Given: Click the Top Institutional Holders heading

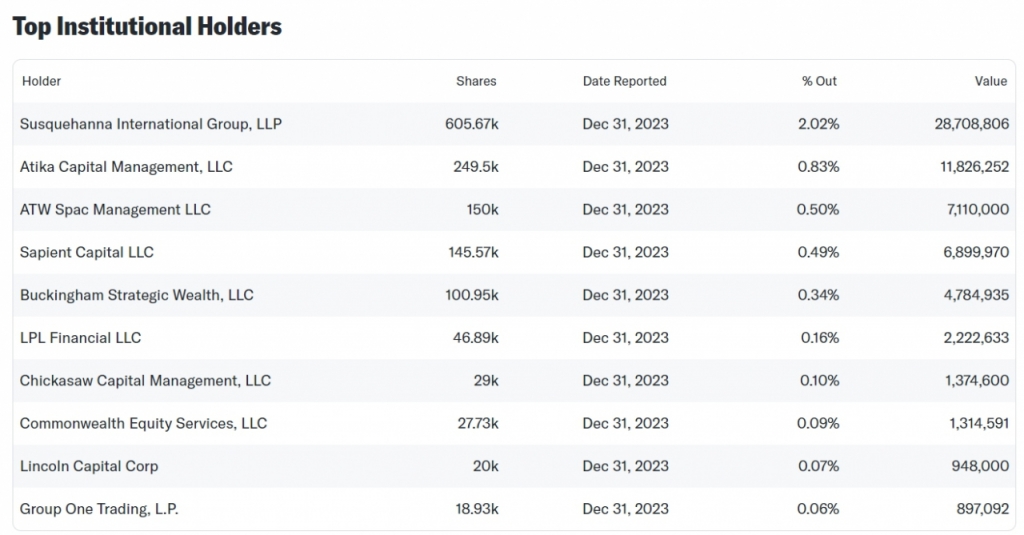Looking at the screenshot, I should 147,27.
